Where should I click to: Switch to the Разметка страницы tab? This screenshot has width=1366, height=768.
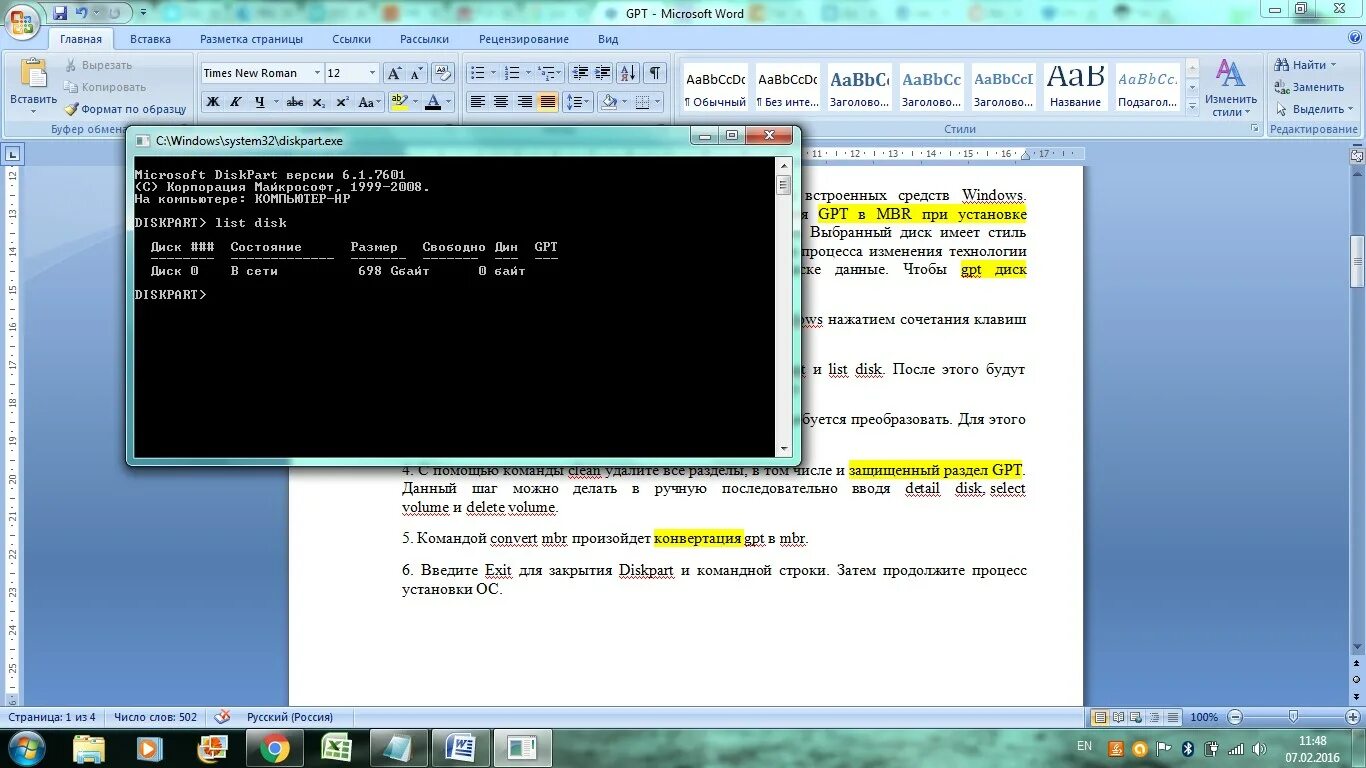tap(251, 39)
